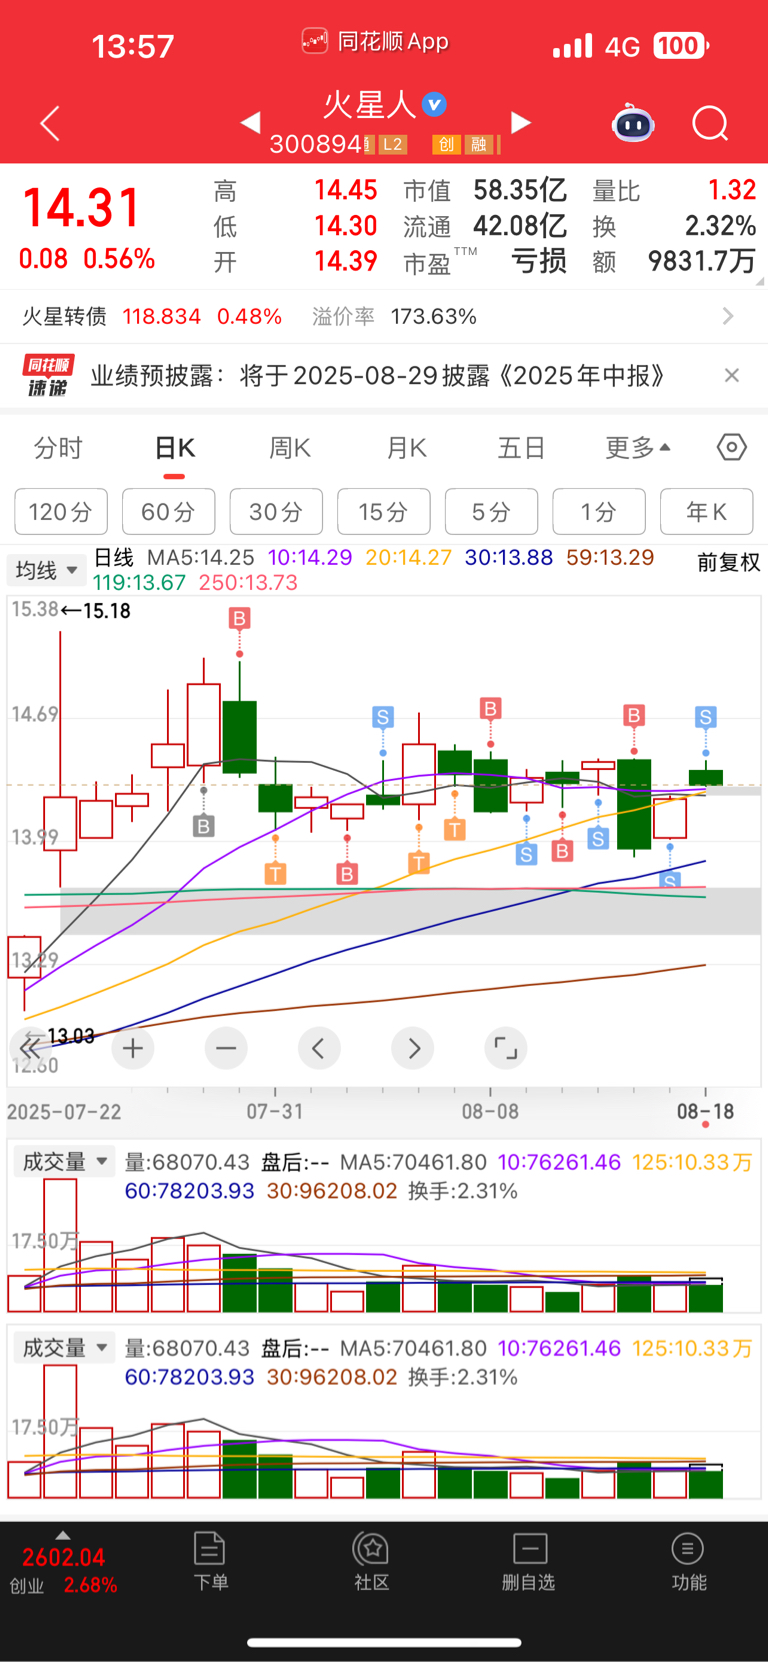Image resolution: width=768 pixels, height=1662 pixels.
Task: Select 5分 period button
Action: click(491, 512)
